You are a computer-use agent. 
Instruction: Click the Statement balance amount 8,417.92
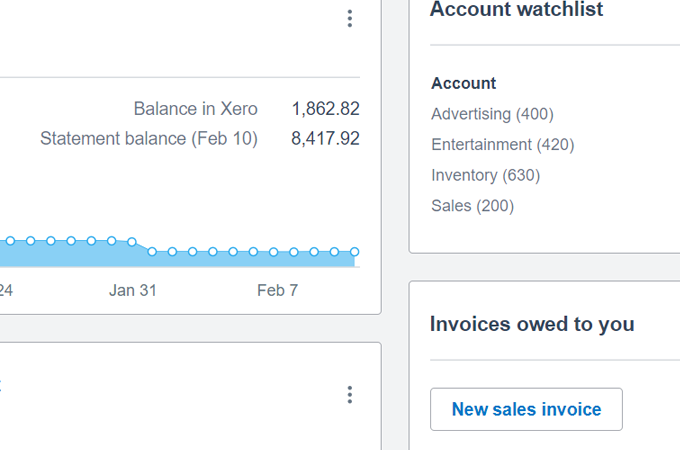pyautogui.click(x=325, y=139)
